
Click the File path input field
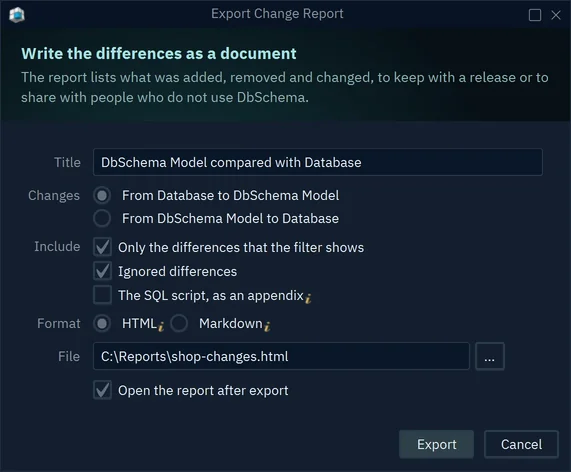(x=281, y=356)
